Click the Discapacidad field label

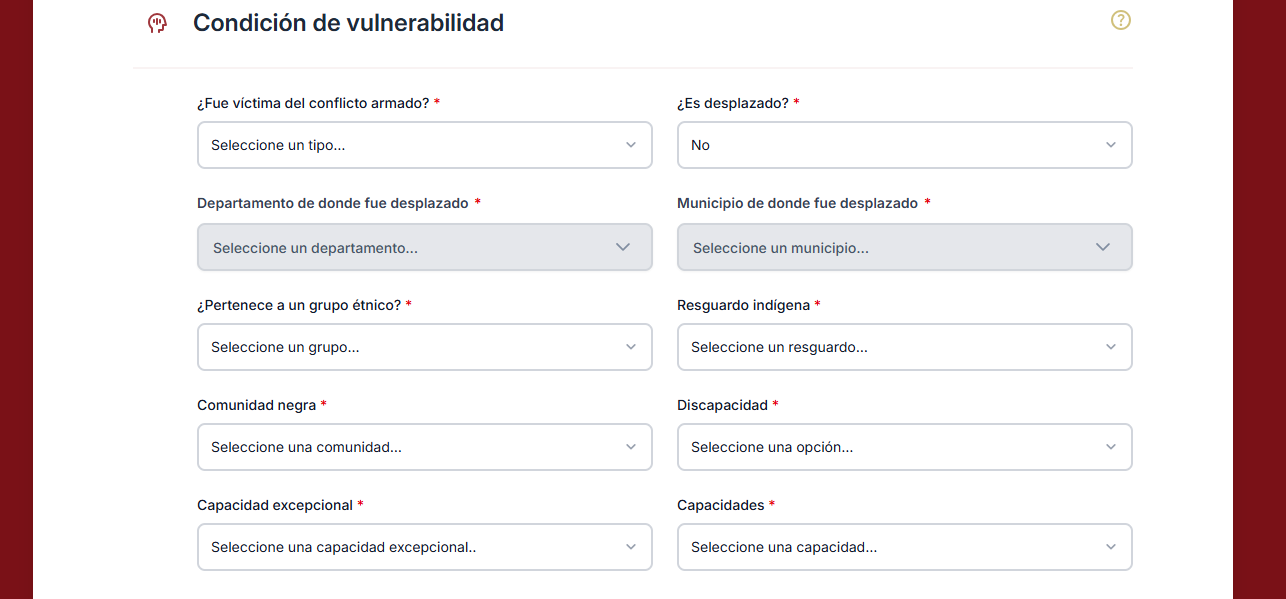722,405
